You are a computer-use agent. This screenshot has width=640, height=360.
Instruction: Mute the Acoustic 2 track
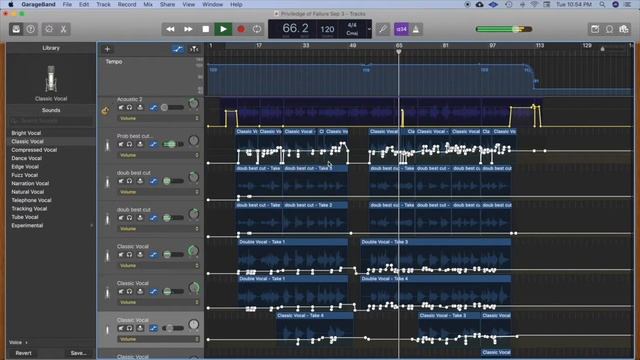click(121, 107)
